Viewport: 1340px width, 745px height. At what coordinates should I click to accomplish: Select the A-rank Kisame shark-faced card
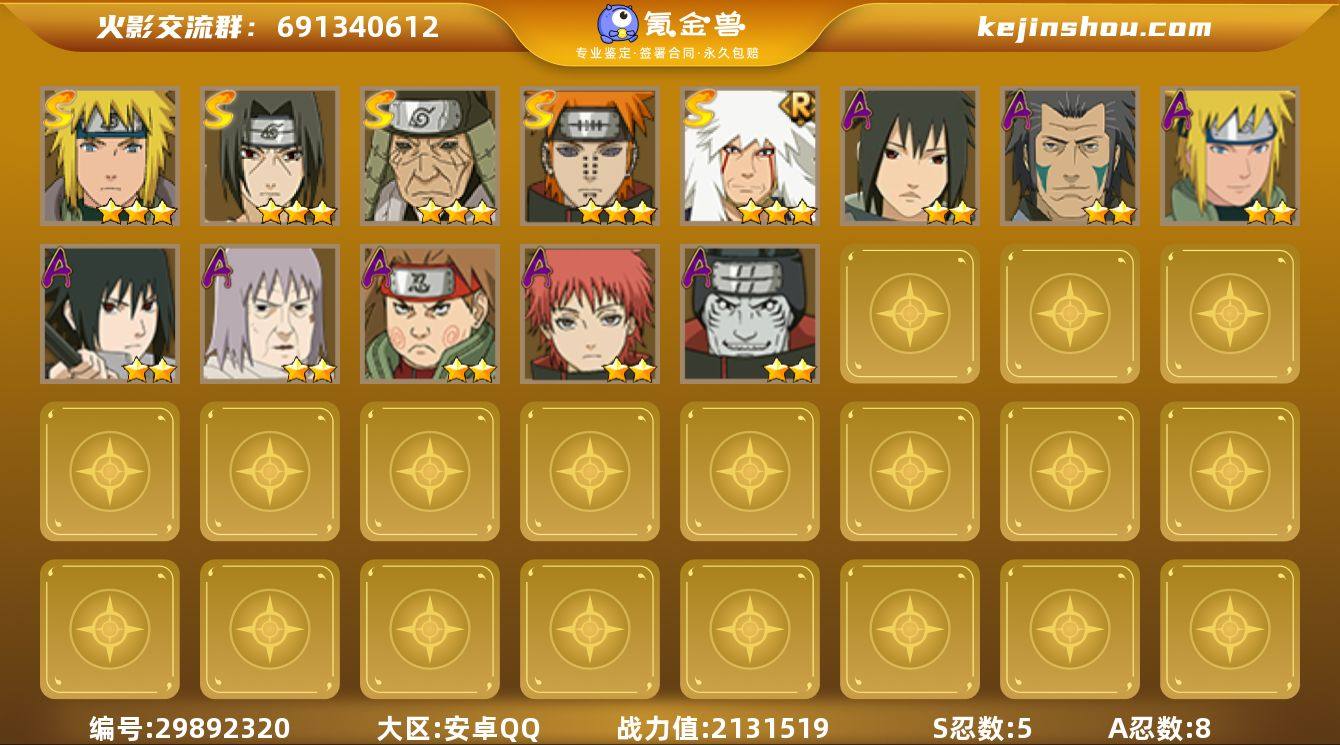(x=749, y=314)
